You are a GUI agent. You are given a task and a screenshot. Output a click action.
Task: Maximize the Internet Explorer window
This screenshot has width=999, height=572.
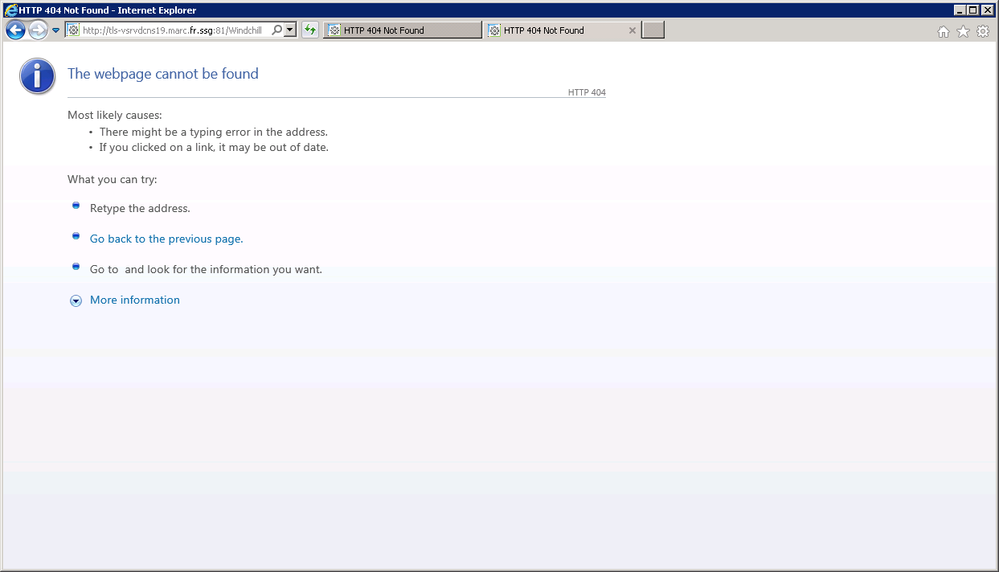pyautogui.click(x=973, y=10)
